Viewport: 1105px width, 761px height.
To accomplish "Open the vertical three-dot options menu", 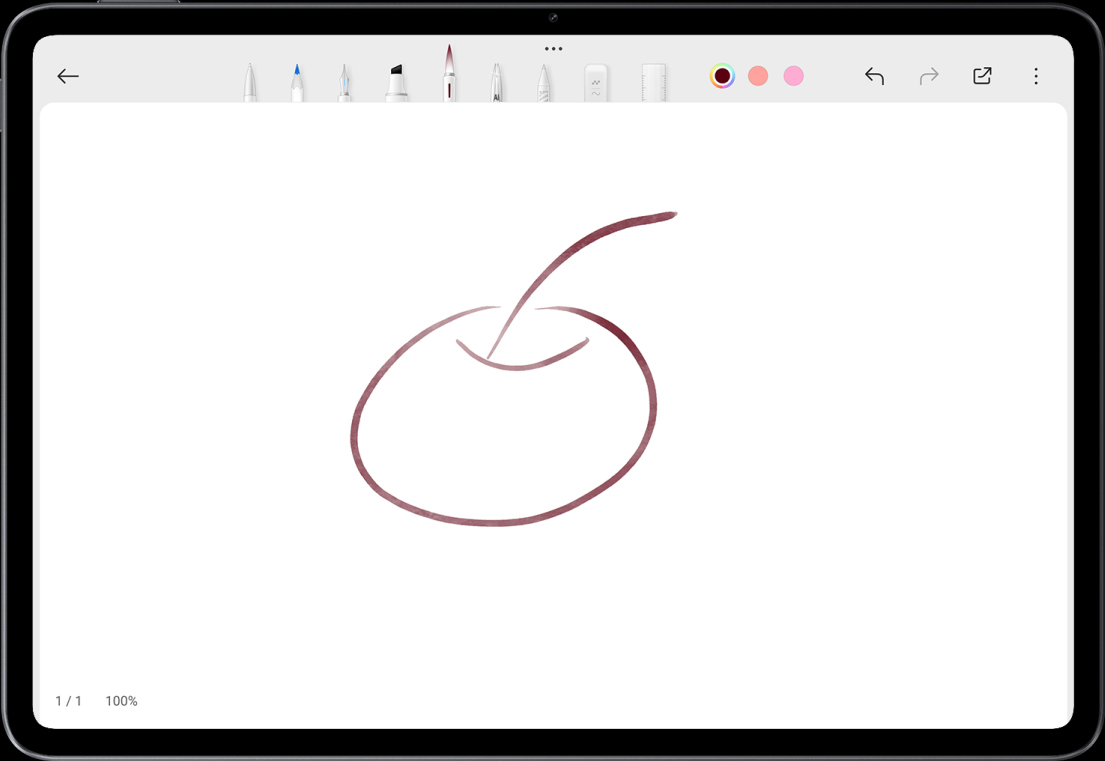I will (1036, 76).
